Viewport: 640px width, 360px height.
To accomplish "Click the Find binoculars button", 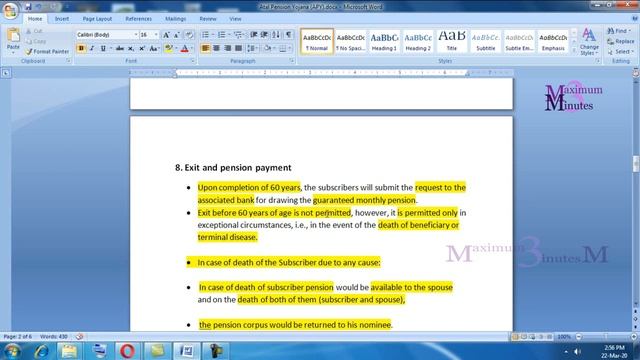I will [x=619, y=31].
